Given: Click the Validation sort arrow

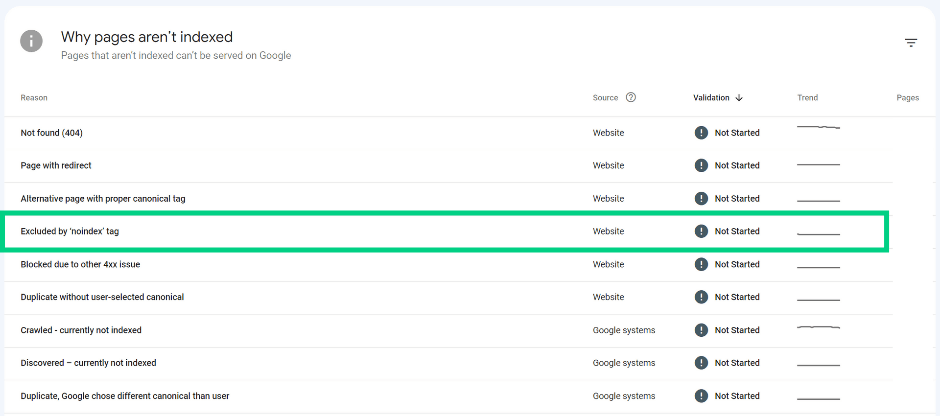Looking at the screenshot, I should coord(739,98).
